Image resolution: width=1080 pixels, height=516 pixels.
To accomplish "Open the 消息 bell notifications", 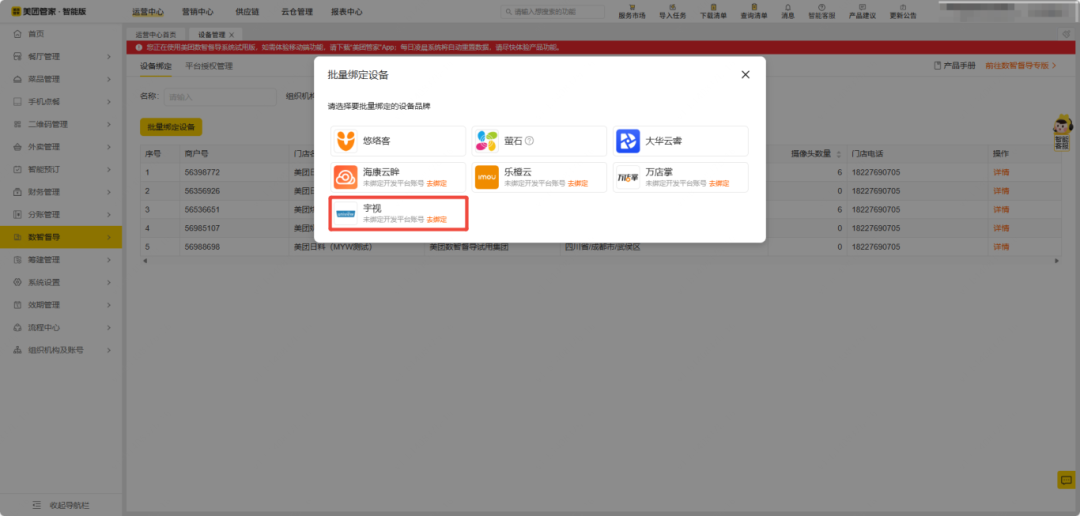I will [788, 10].
